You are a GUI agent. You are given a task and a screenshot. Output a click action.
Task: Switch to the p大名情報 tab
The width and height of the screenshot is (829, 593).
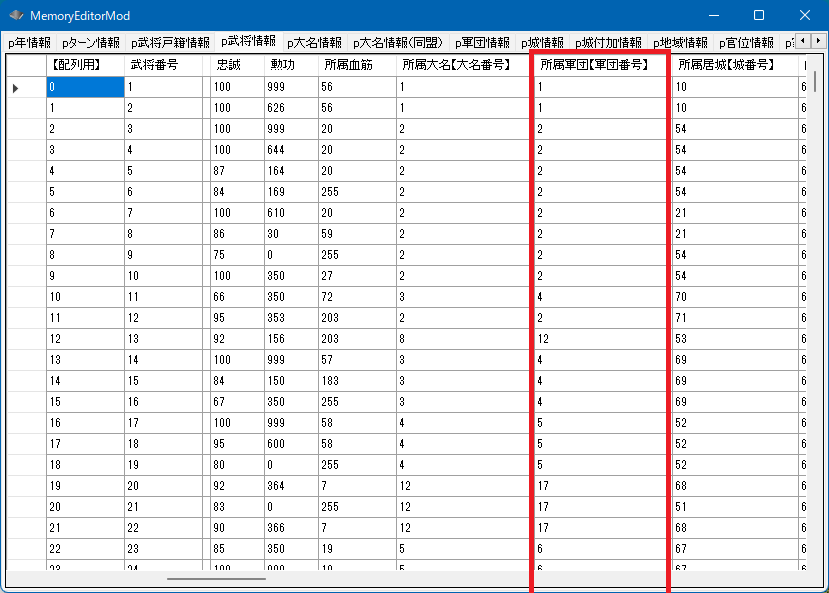[x=314, y=43]
